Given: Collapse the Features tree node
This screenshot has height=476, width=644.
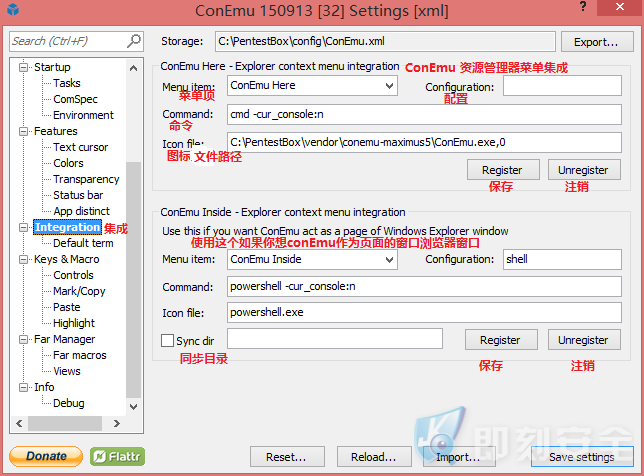Looking at the screenshot, I should click(x=23, y=131).
